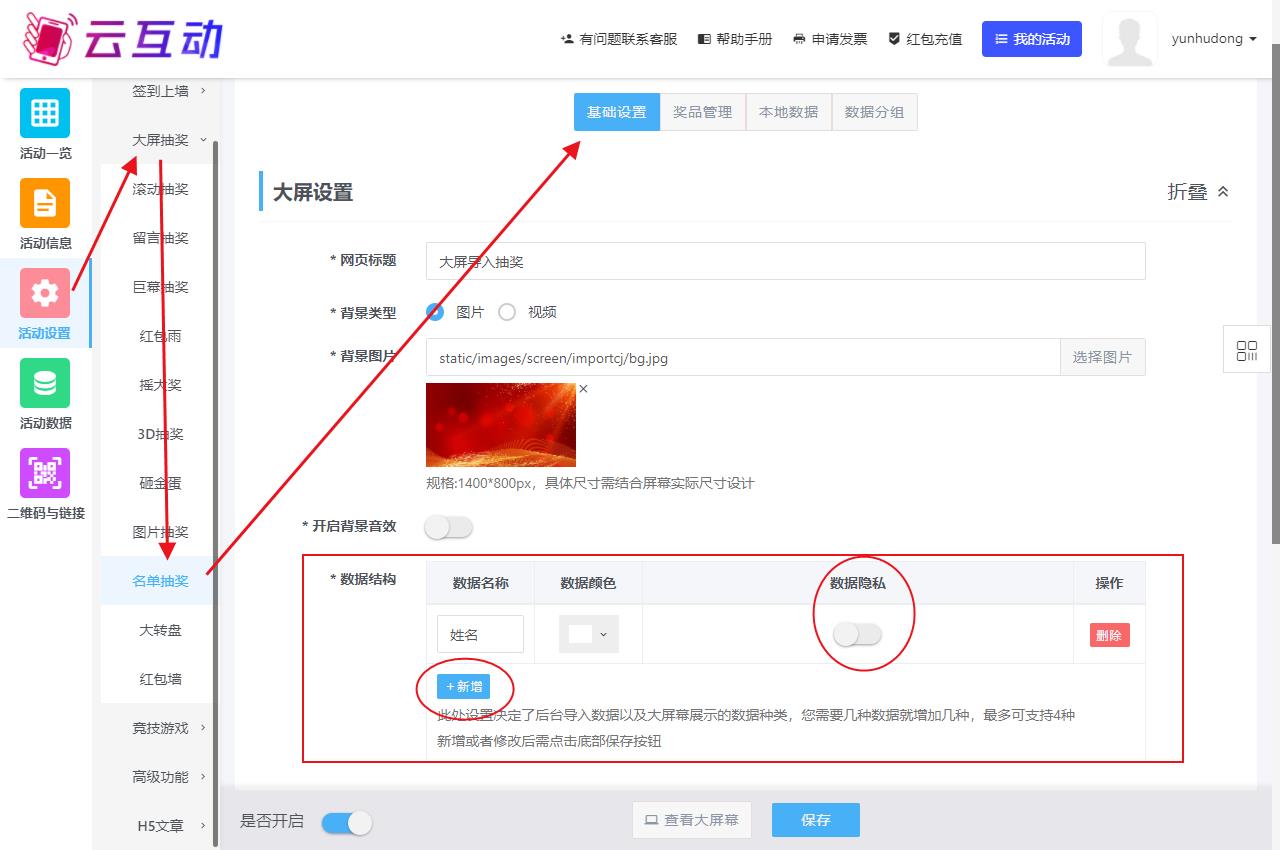
Task: Open the yunhudong account dropdown
Action: pos(1213,39)
